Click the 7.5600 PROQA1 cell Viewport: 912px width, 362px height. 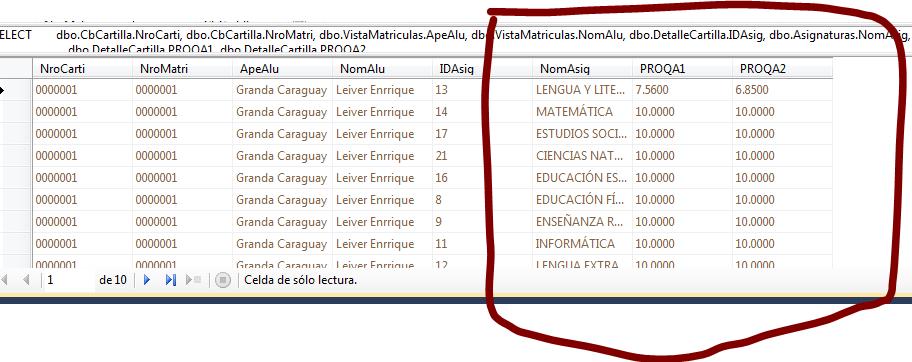[683, 90]
